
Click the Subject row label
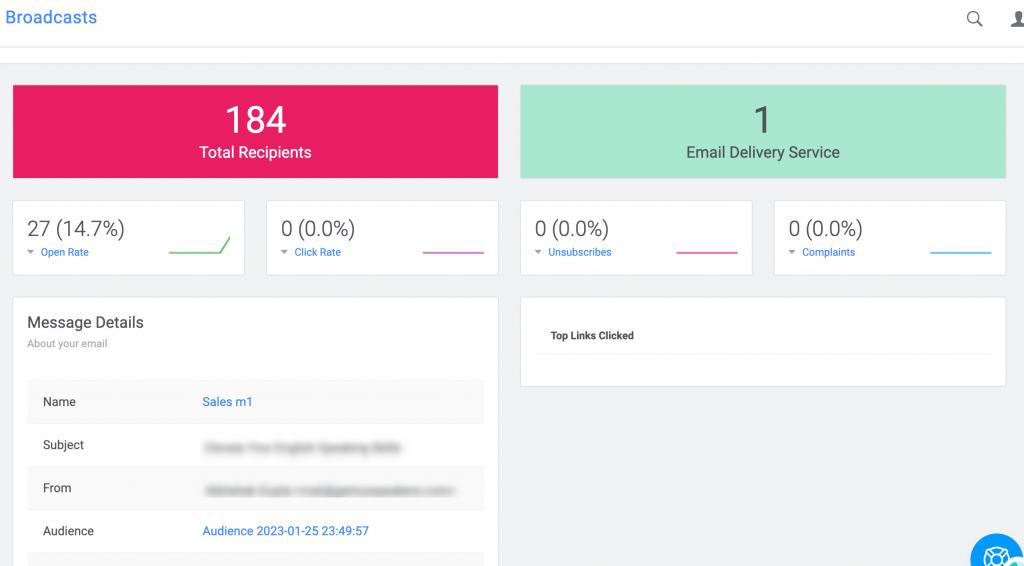click(63, 445)
